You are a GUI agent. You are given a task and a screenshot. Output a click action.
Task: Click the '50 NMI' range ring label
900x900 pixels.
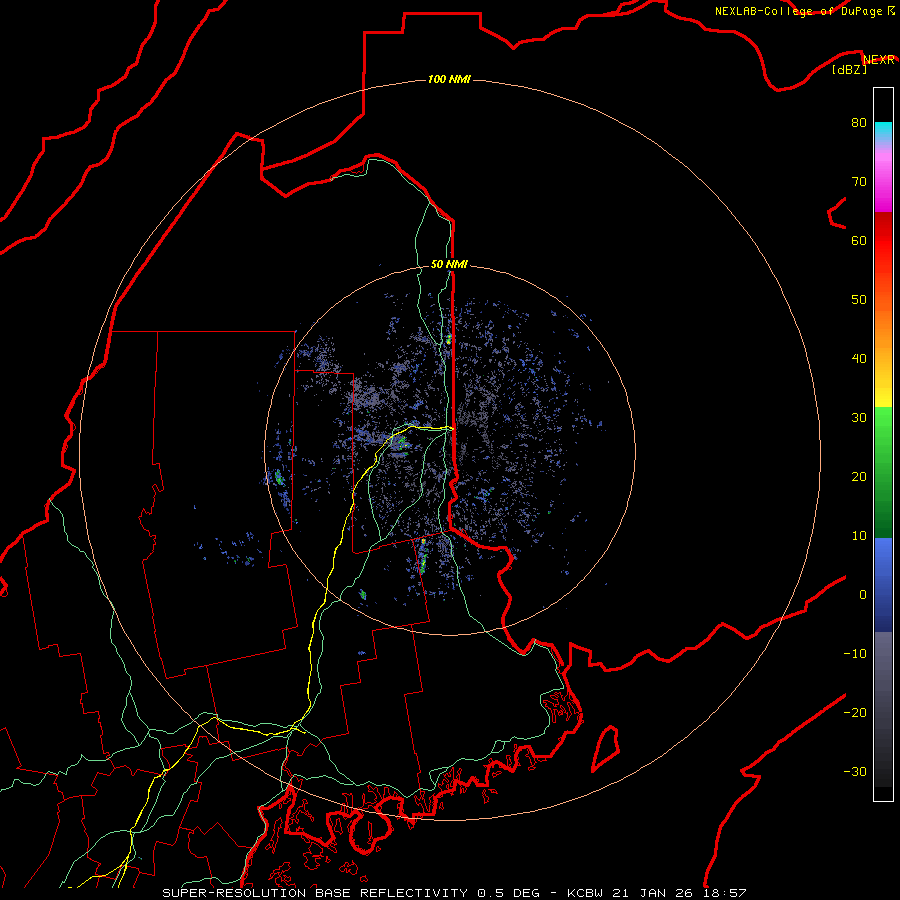449,264
